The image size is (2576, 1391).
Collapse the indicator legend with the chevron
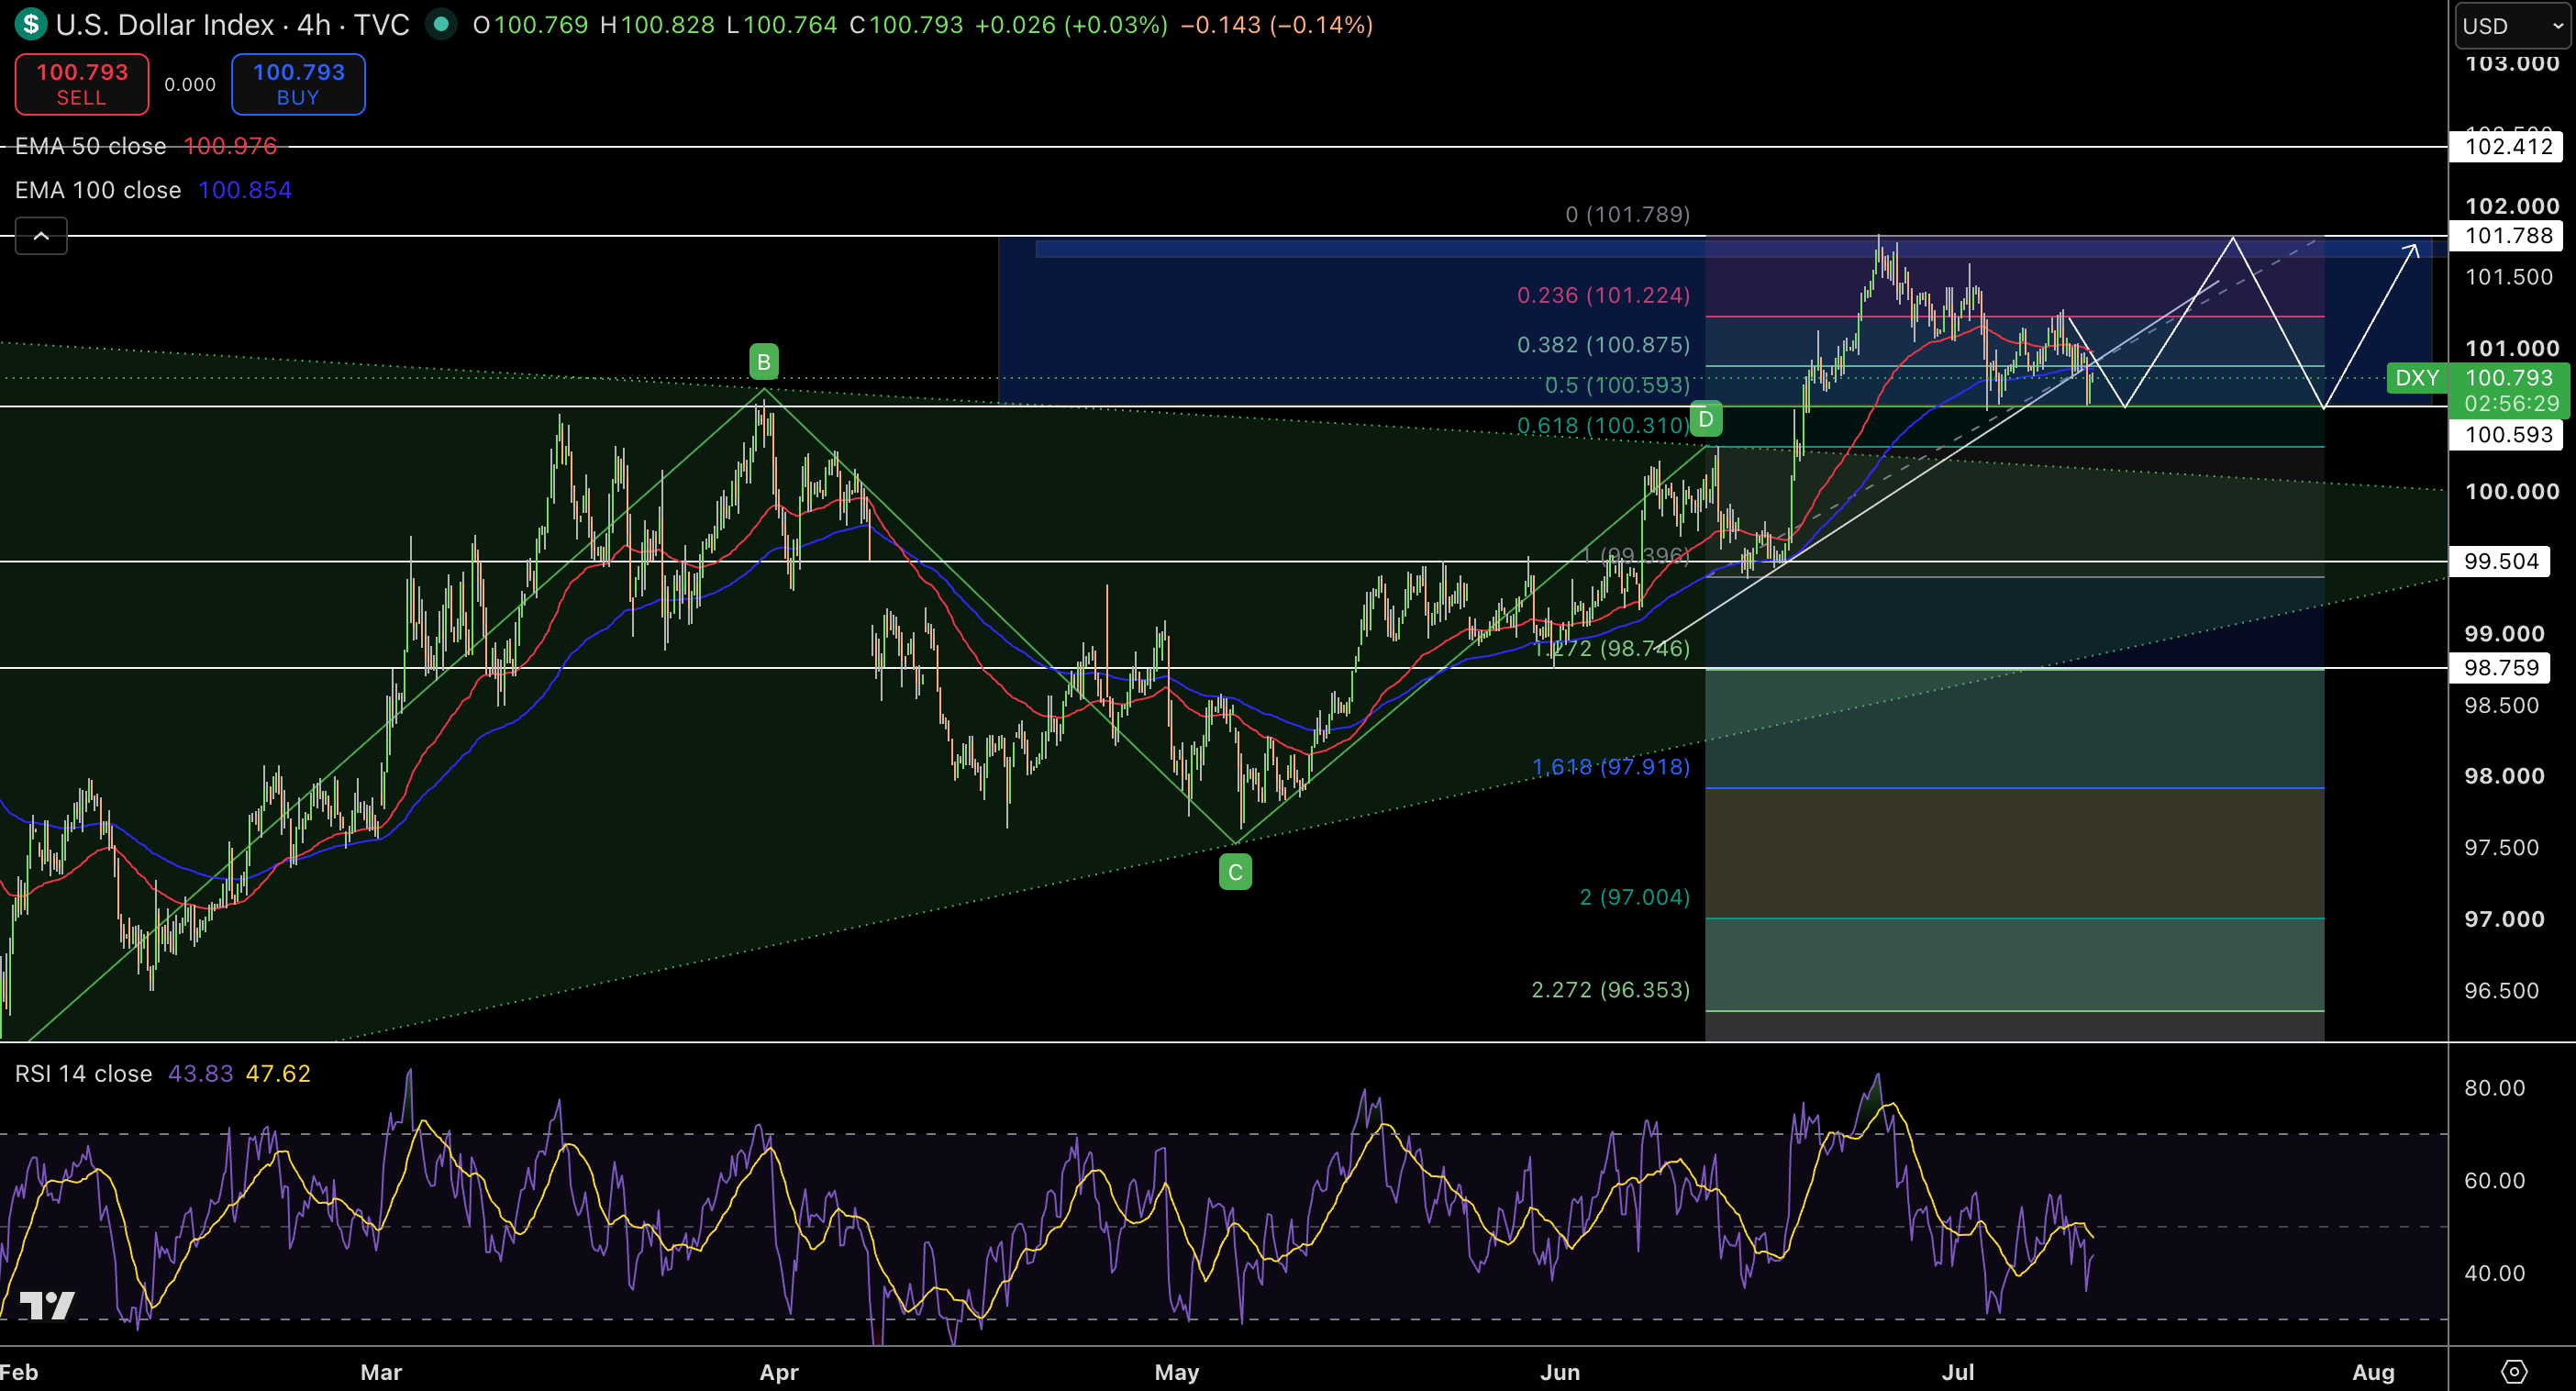[41, 236]
